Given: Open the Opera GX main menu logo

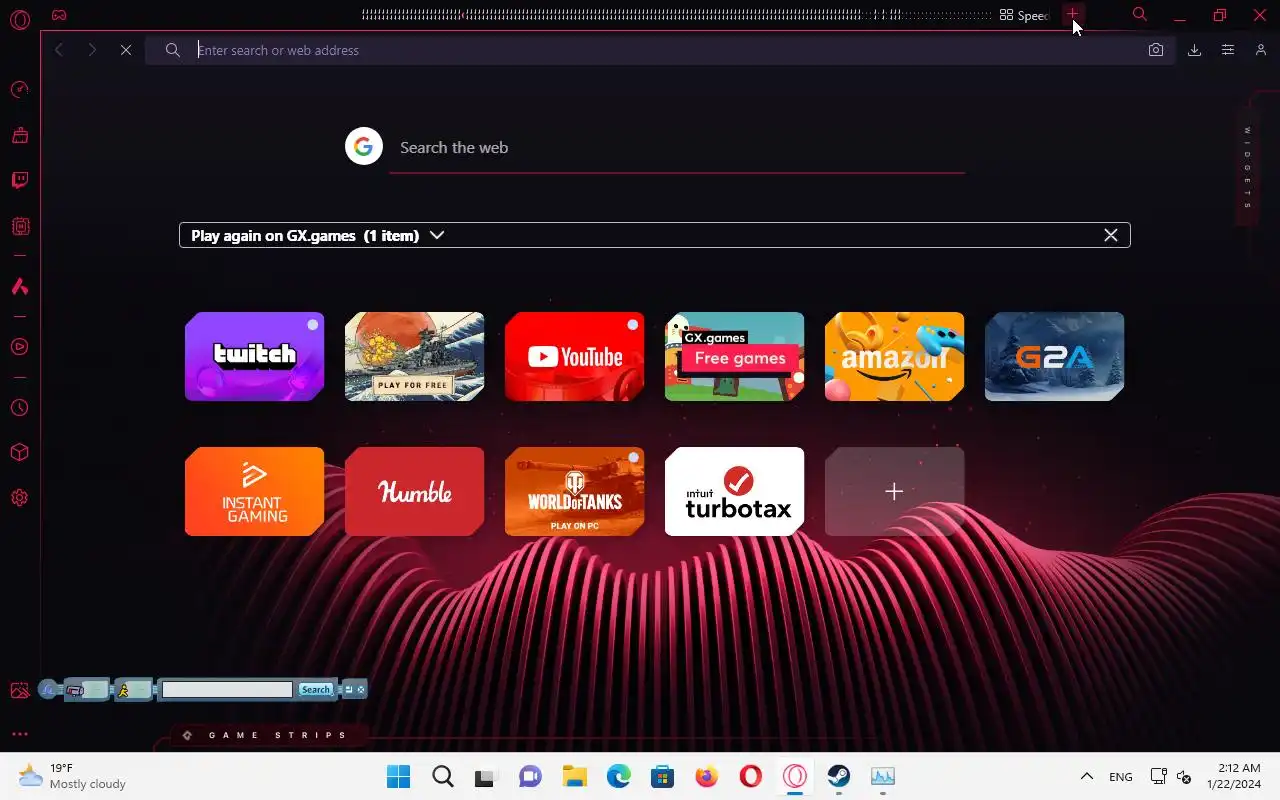Looking at the screenshot, I should pos(19,19).
